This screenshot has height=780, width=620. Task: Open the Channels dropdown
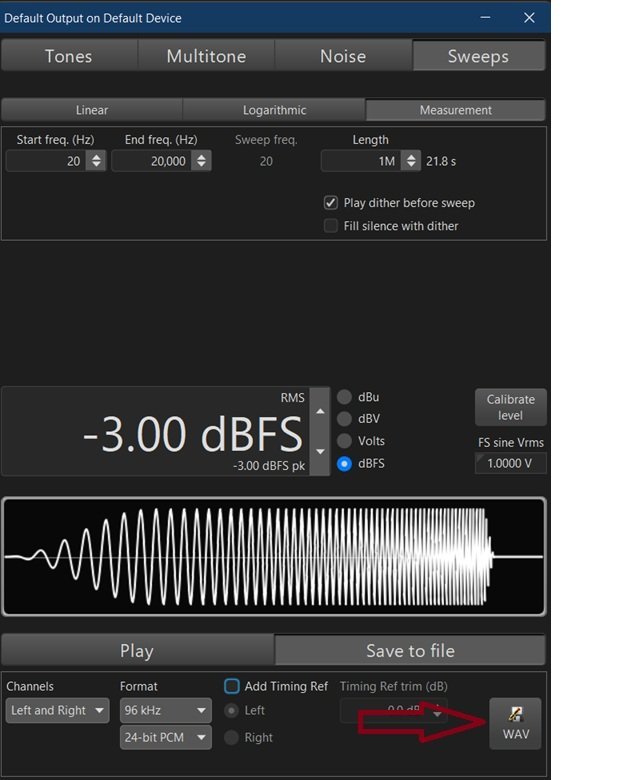coord(57,711)
